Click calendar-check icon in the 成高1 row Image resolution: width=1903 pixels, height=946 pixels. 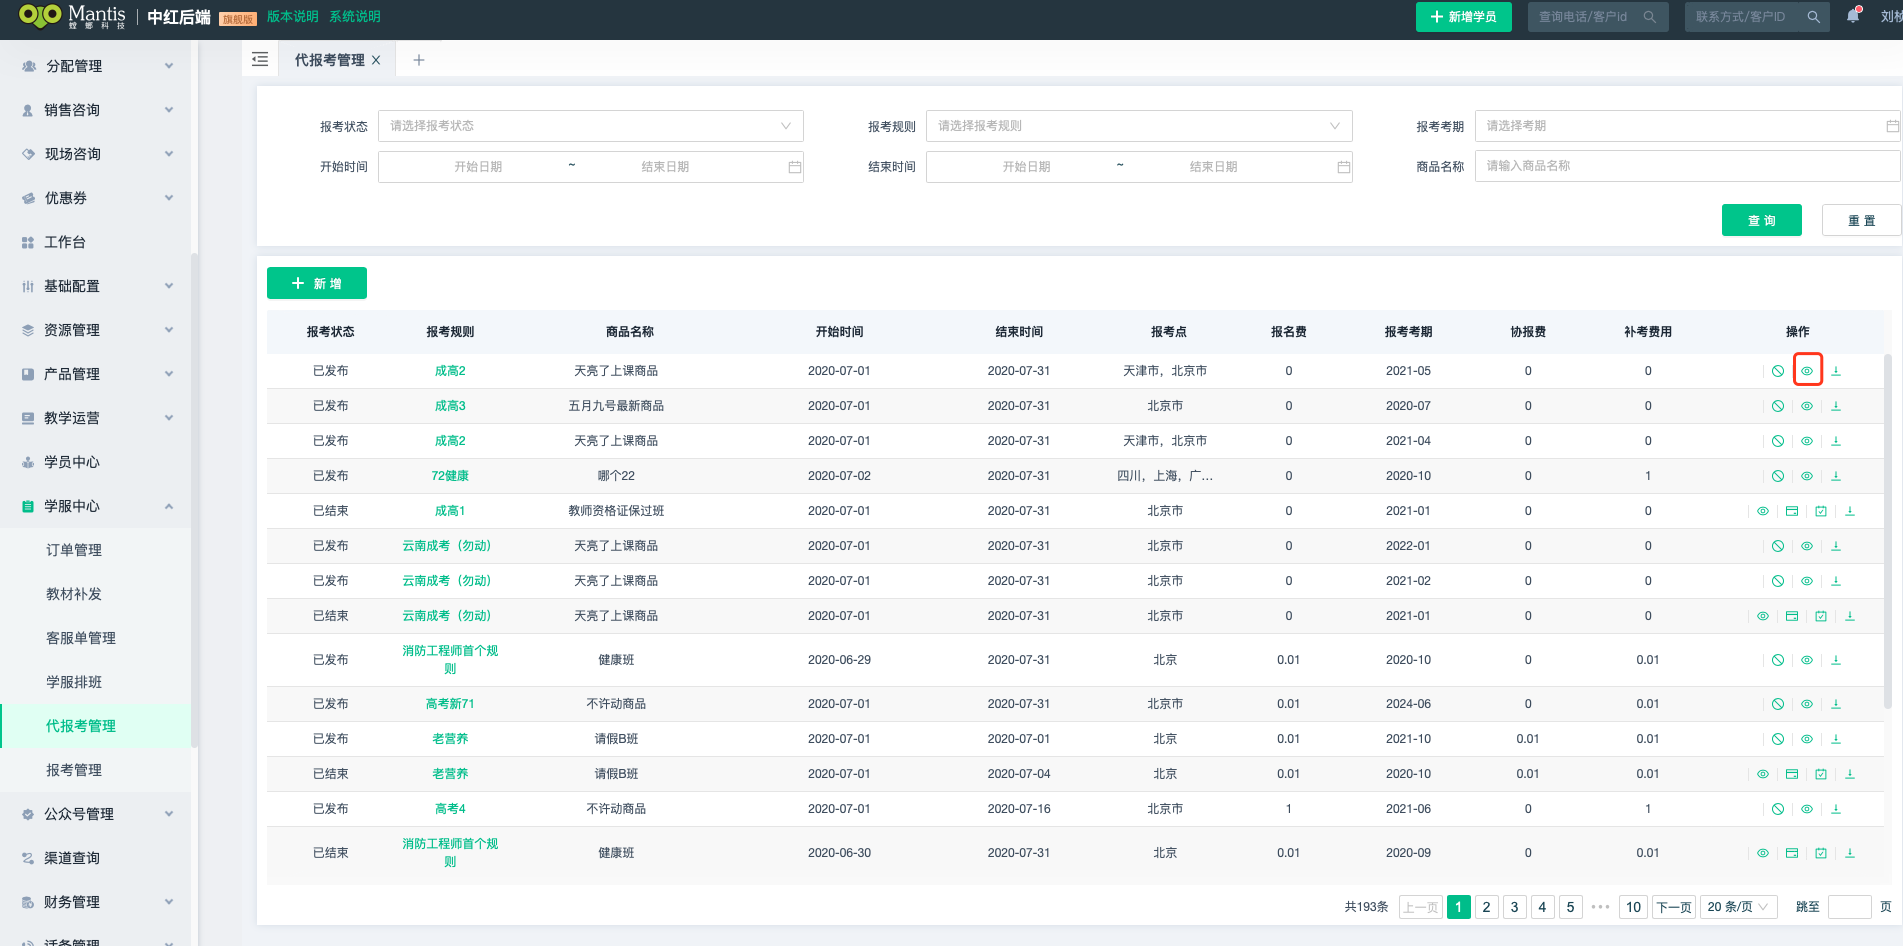point(1821,511)
